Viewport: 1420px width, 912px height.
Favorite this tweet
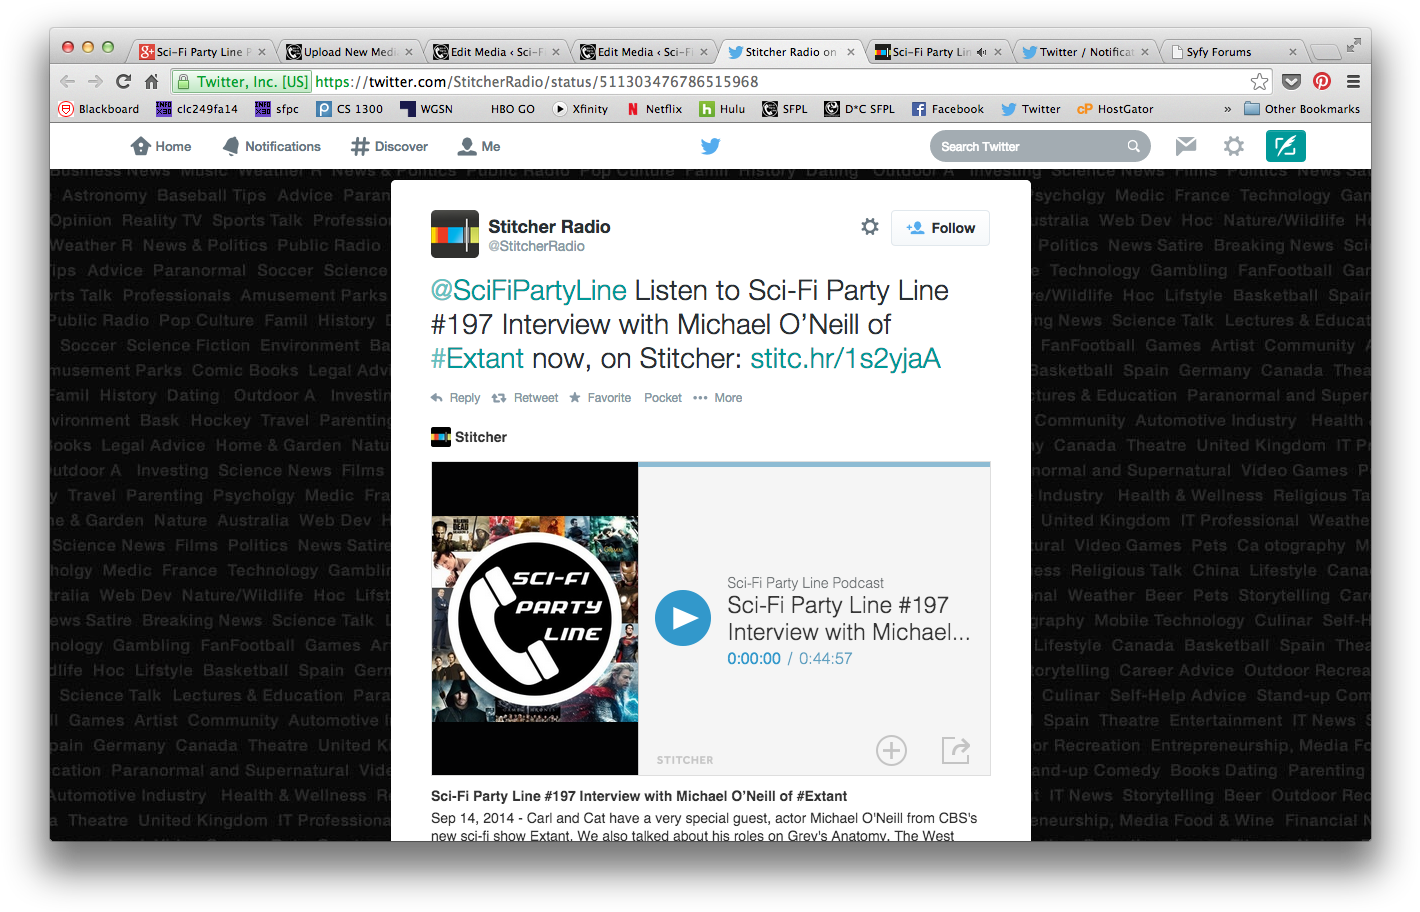(x=600, y=398)
